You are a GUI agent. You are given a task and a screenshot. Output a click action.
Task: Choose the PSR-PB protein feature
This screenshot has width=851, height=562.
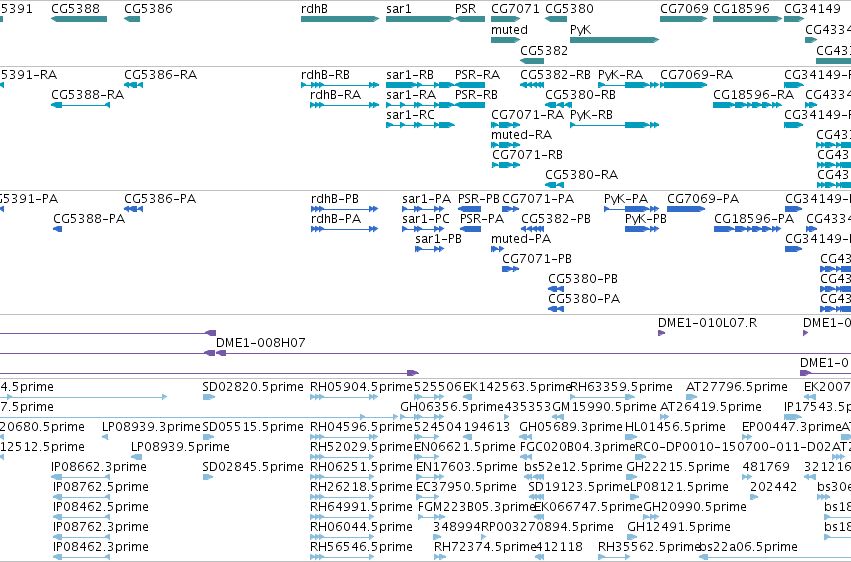469,209
